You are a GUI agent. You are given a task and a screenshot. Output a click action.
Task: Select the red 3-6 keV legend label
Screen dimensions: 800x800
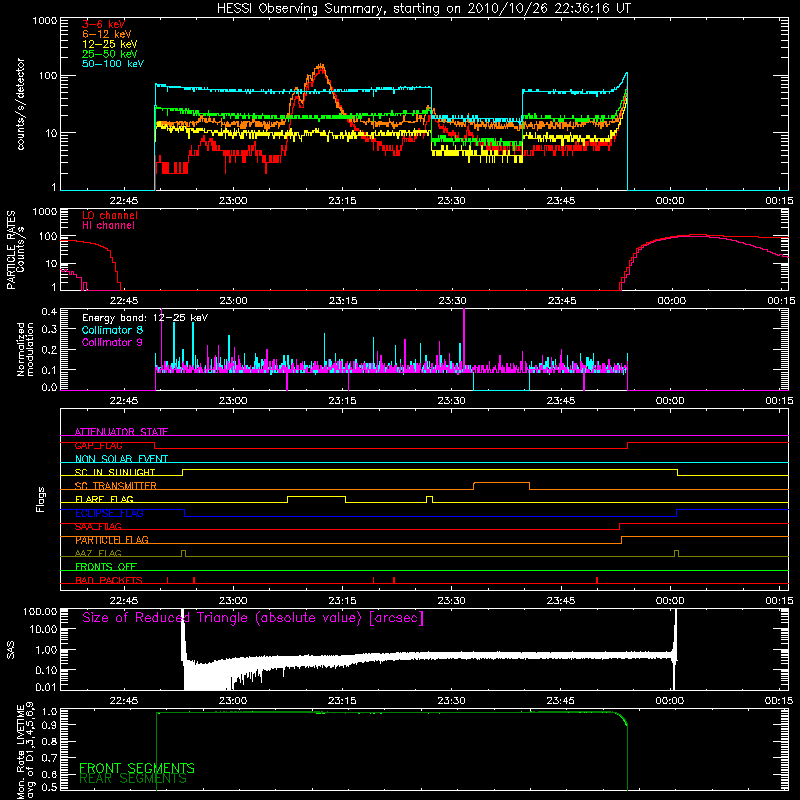click(x=103, y=24)
